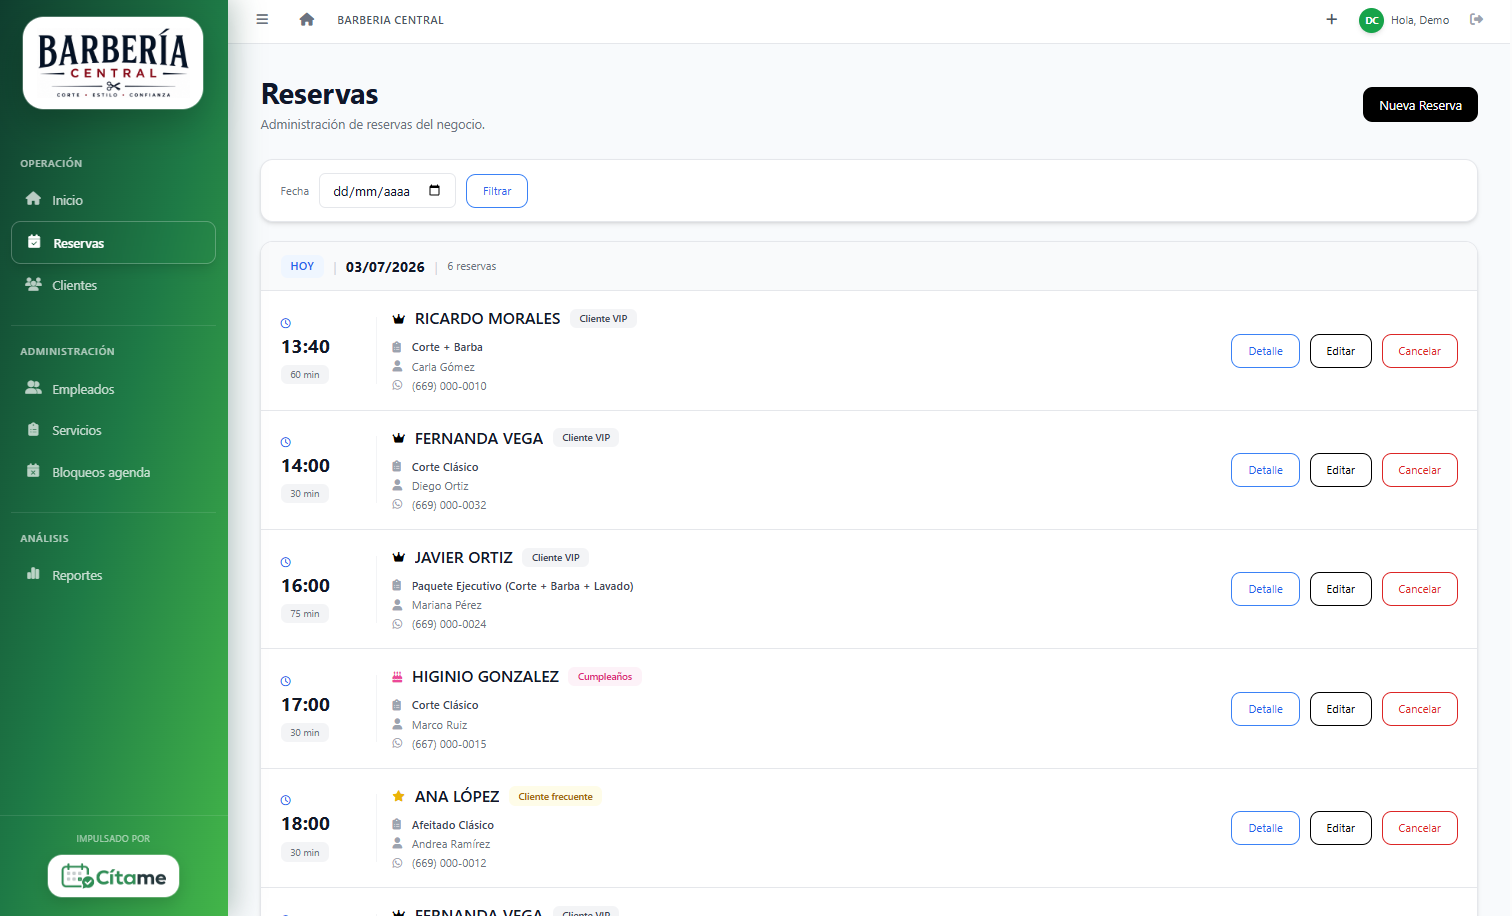Cancel the Higinio Gonzalez reservation
Viewport: 1512px width, 916px height.
pyautogui.click(x=1419, y=709)
